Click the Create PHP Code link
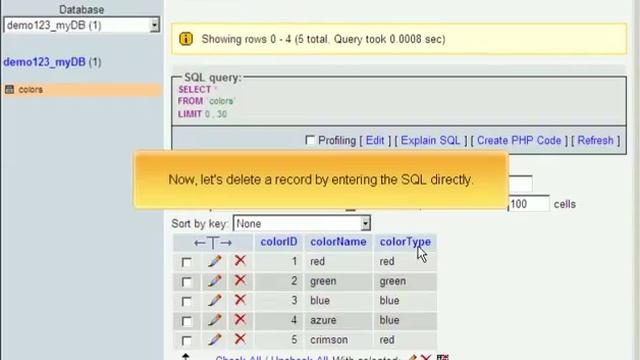The image size is (640, 360). pyautogui.click(x=519, y=140)
